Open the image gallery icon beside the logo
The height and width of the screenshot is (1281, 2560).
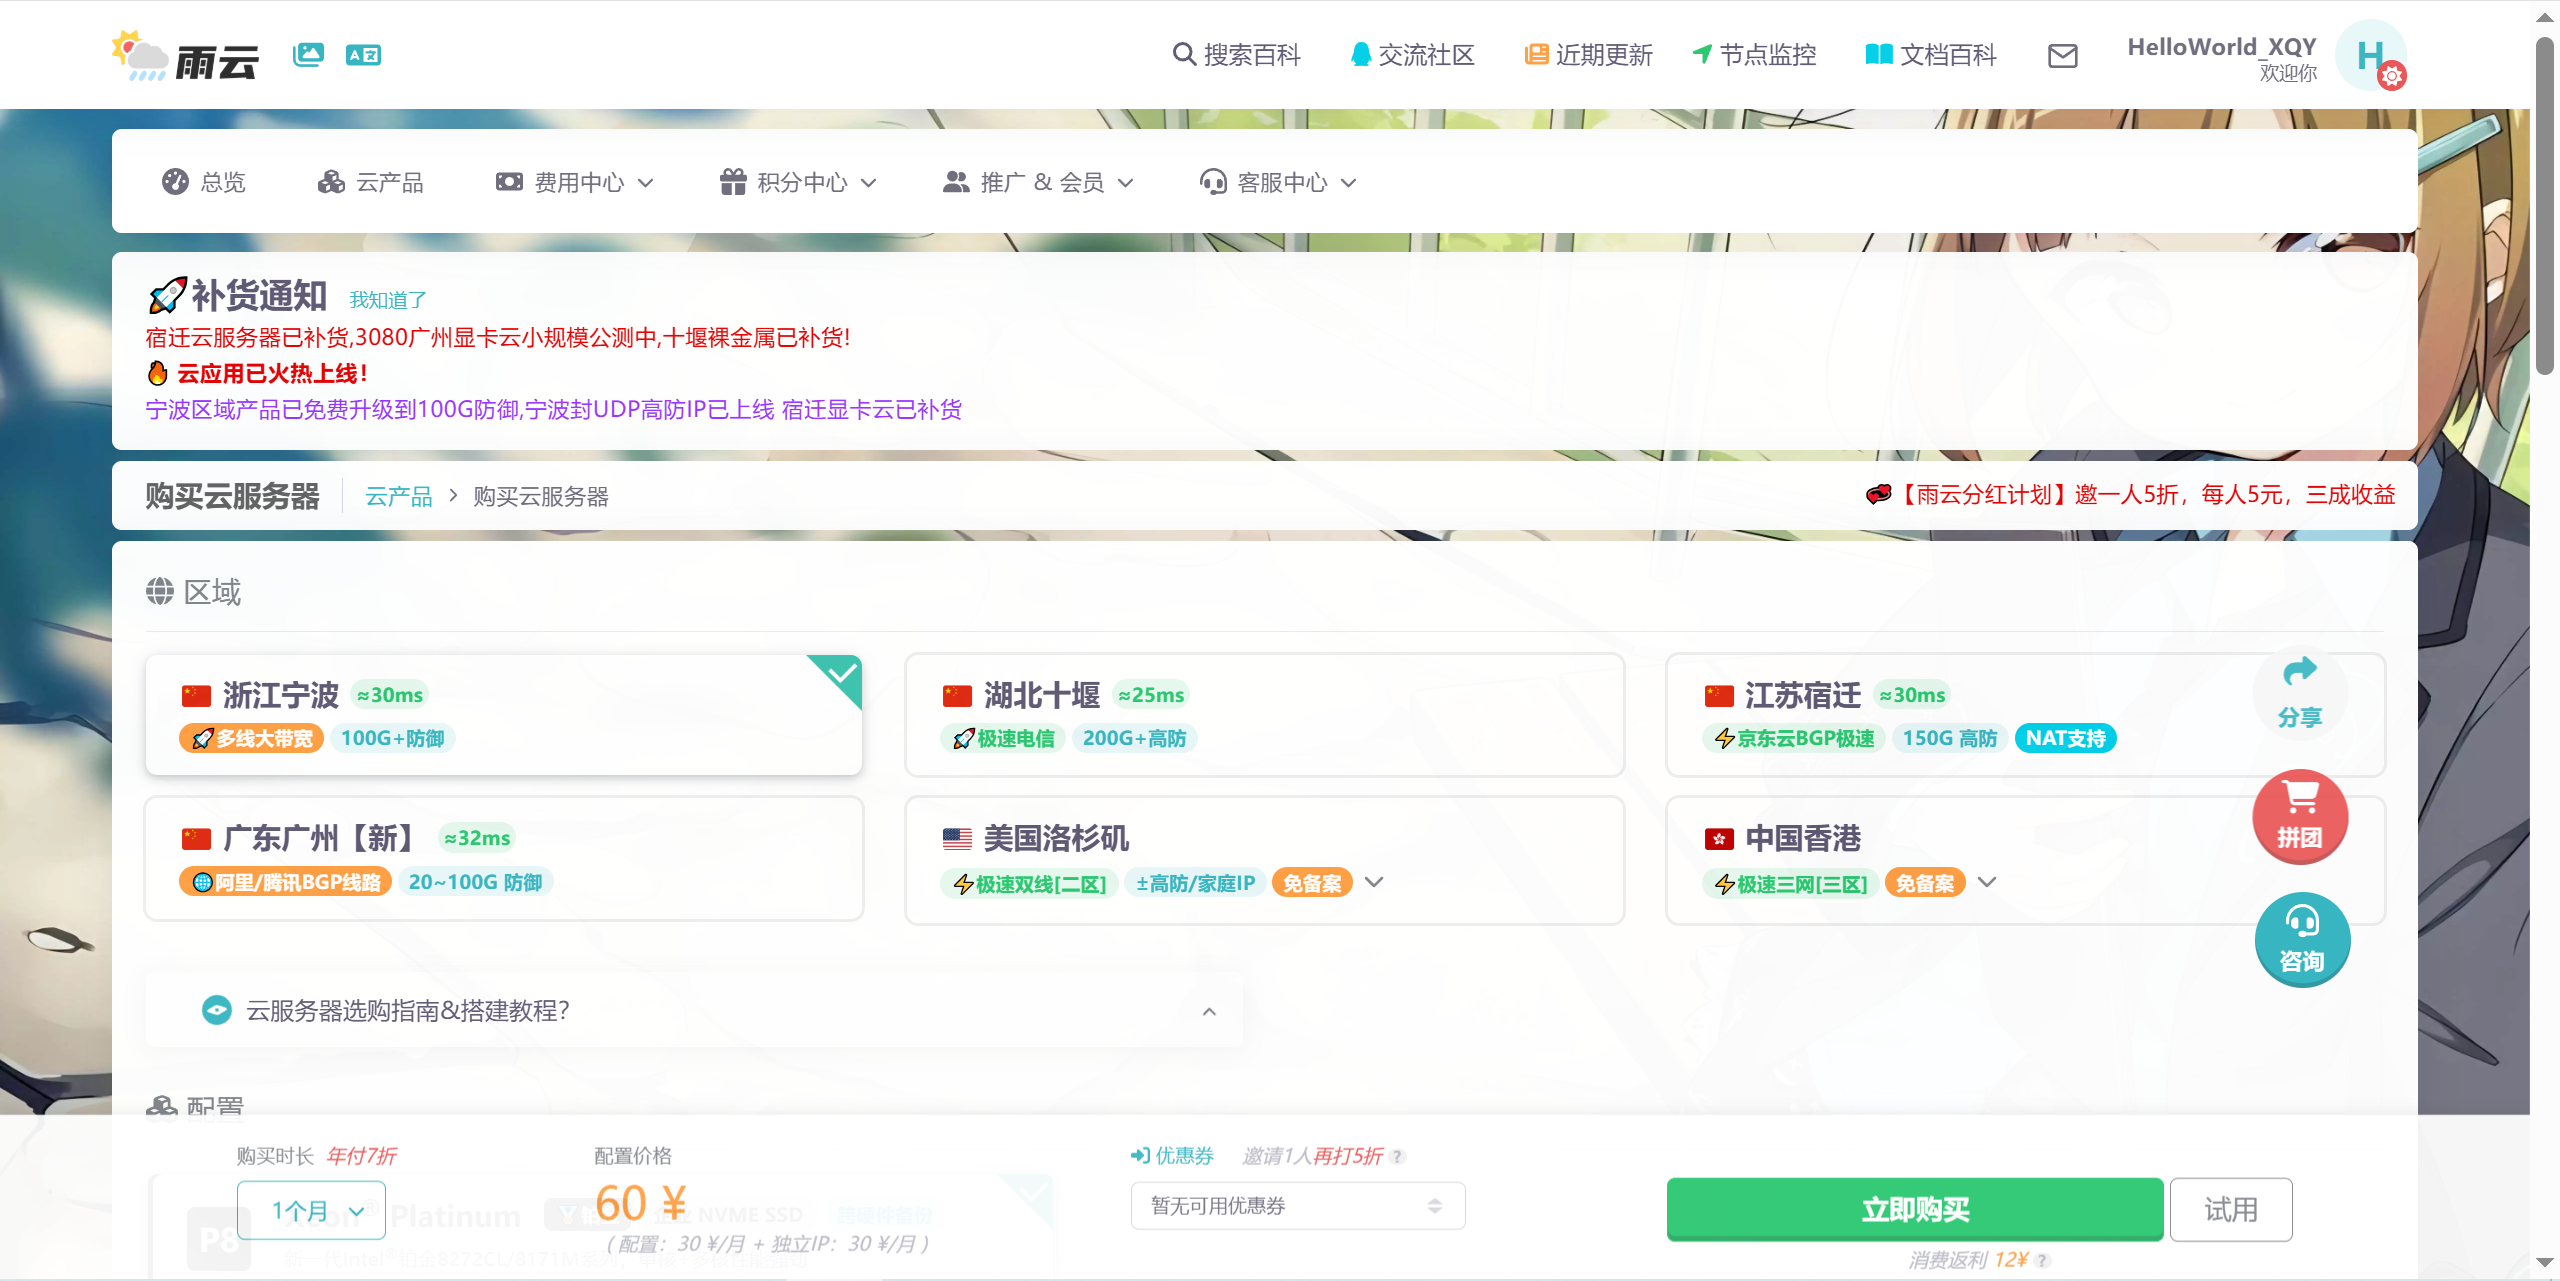click(x=307, y=55)
